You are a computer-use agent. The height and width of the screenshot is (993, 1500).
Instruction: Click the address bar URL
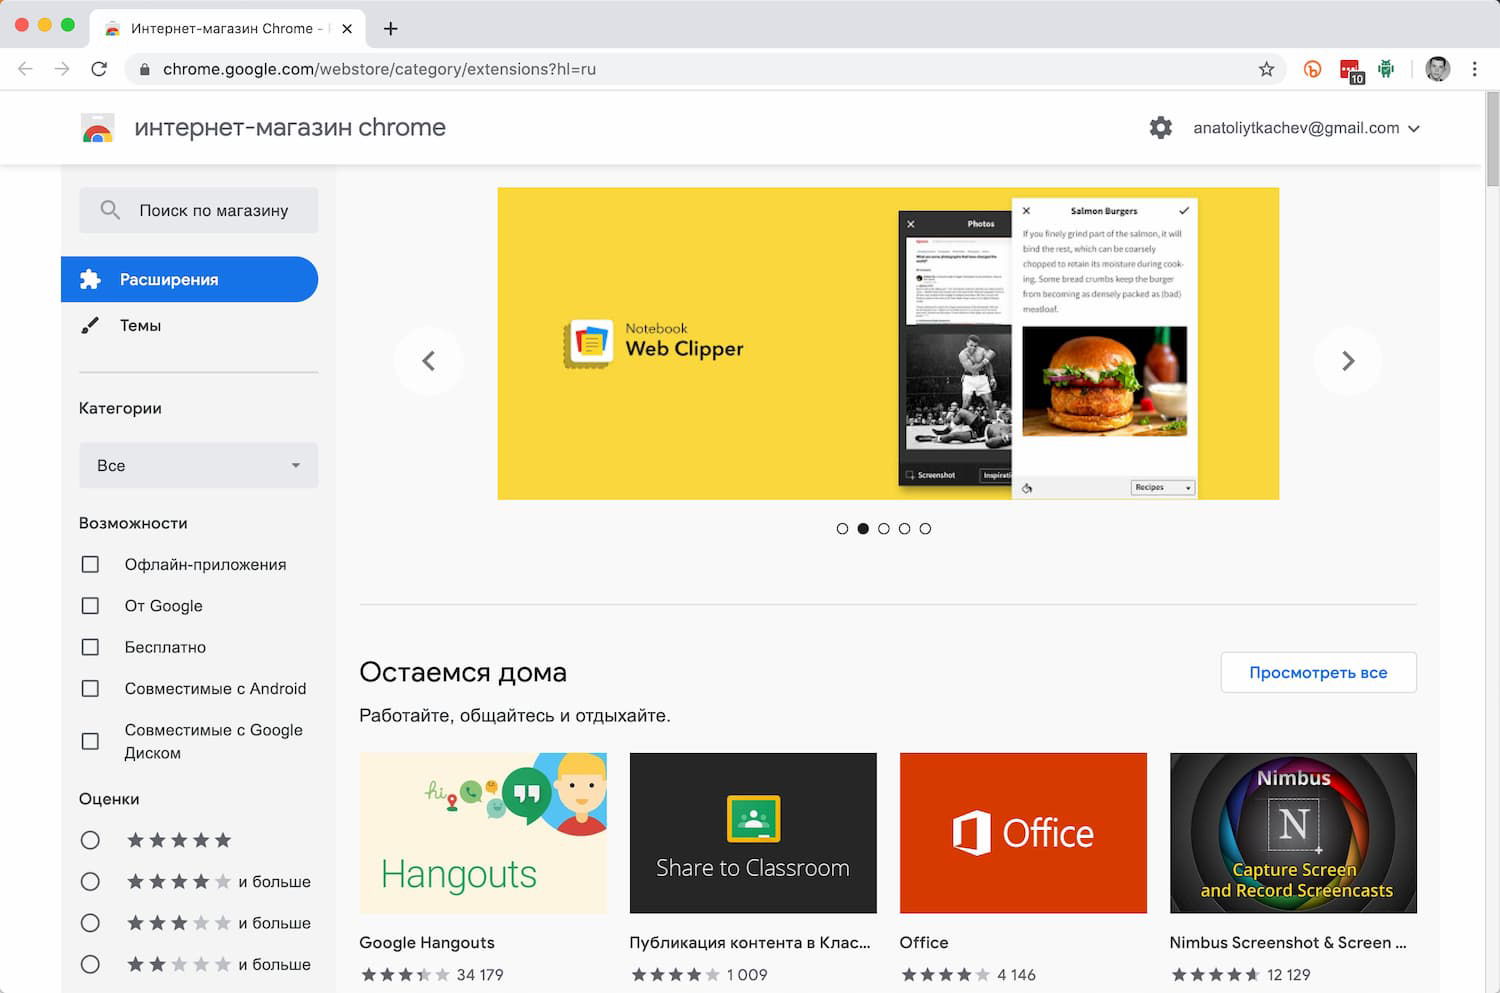pyautogui.click(x=379, y=69)
